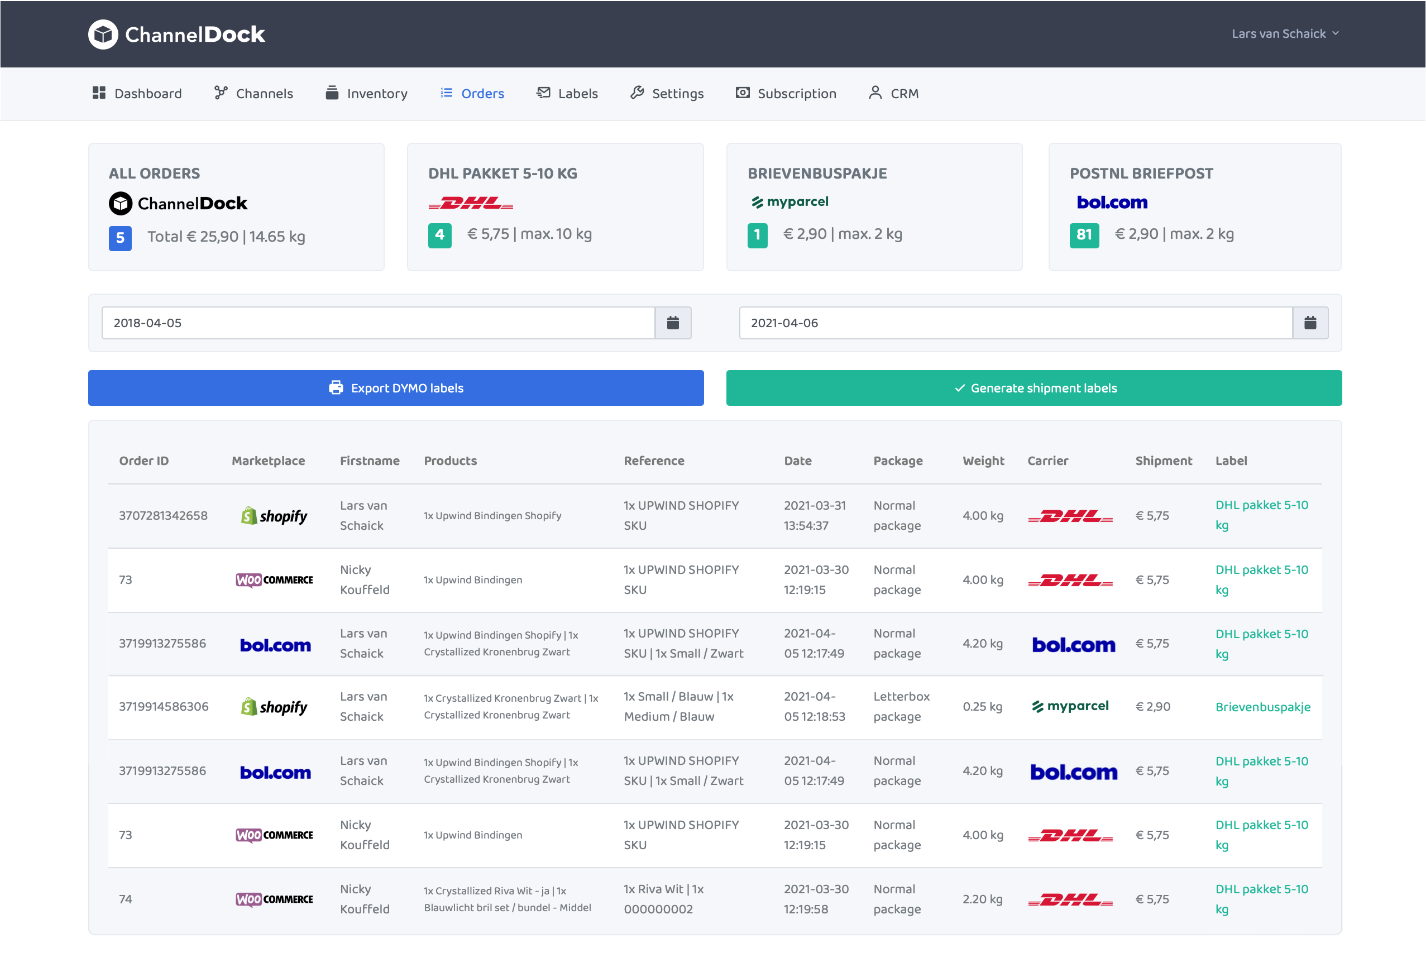This screenshot has width=1426, height=972.
Task: Open the Subscription menu item
Action: pos(786,93)
